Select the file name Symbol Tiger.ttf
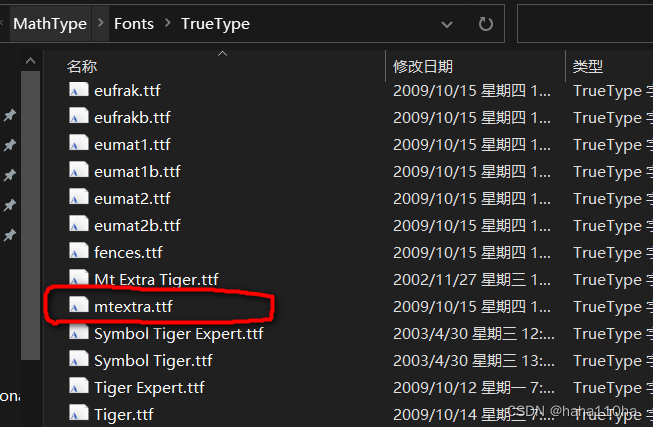653x427 pixels. [x=153, y=361]
